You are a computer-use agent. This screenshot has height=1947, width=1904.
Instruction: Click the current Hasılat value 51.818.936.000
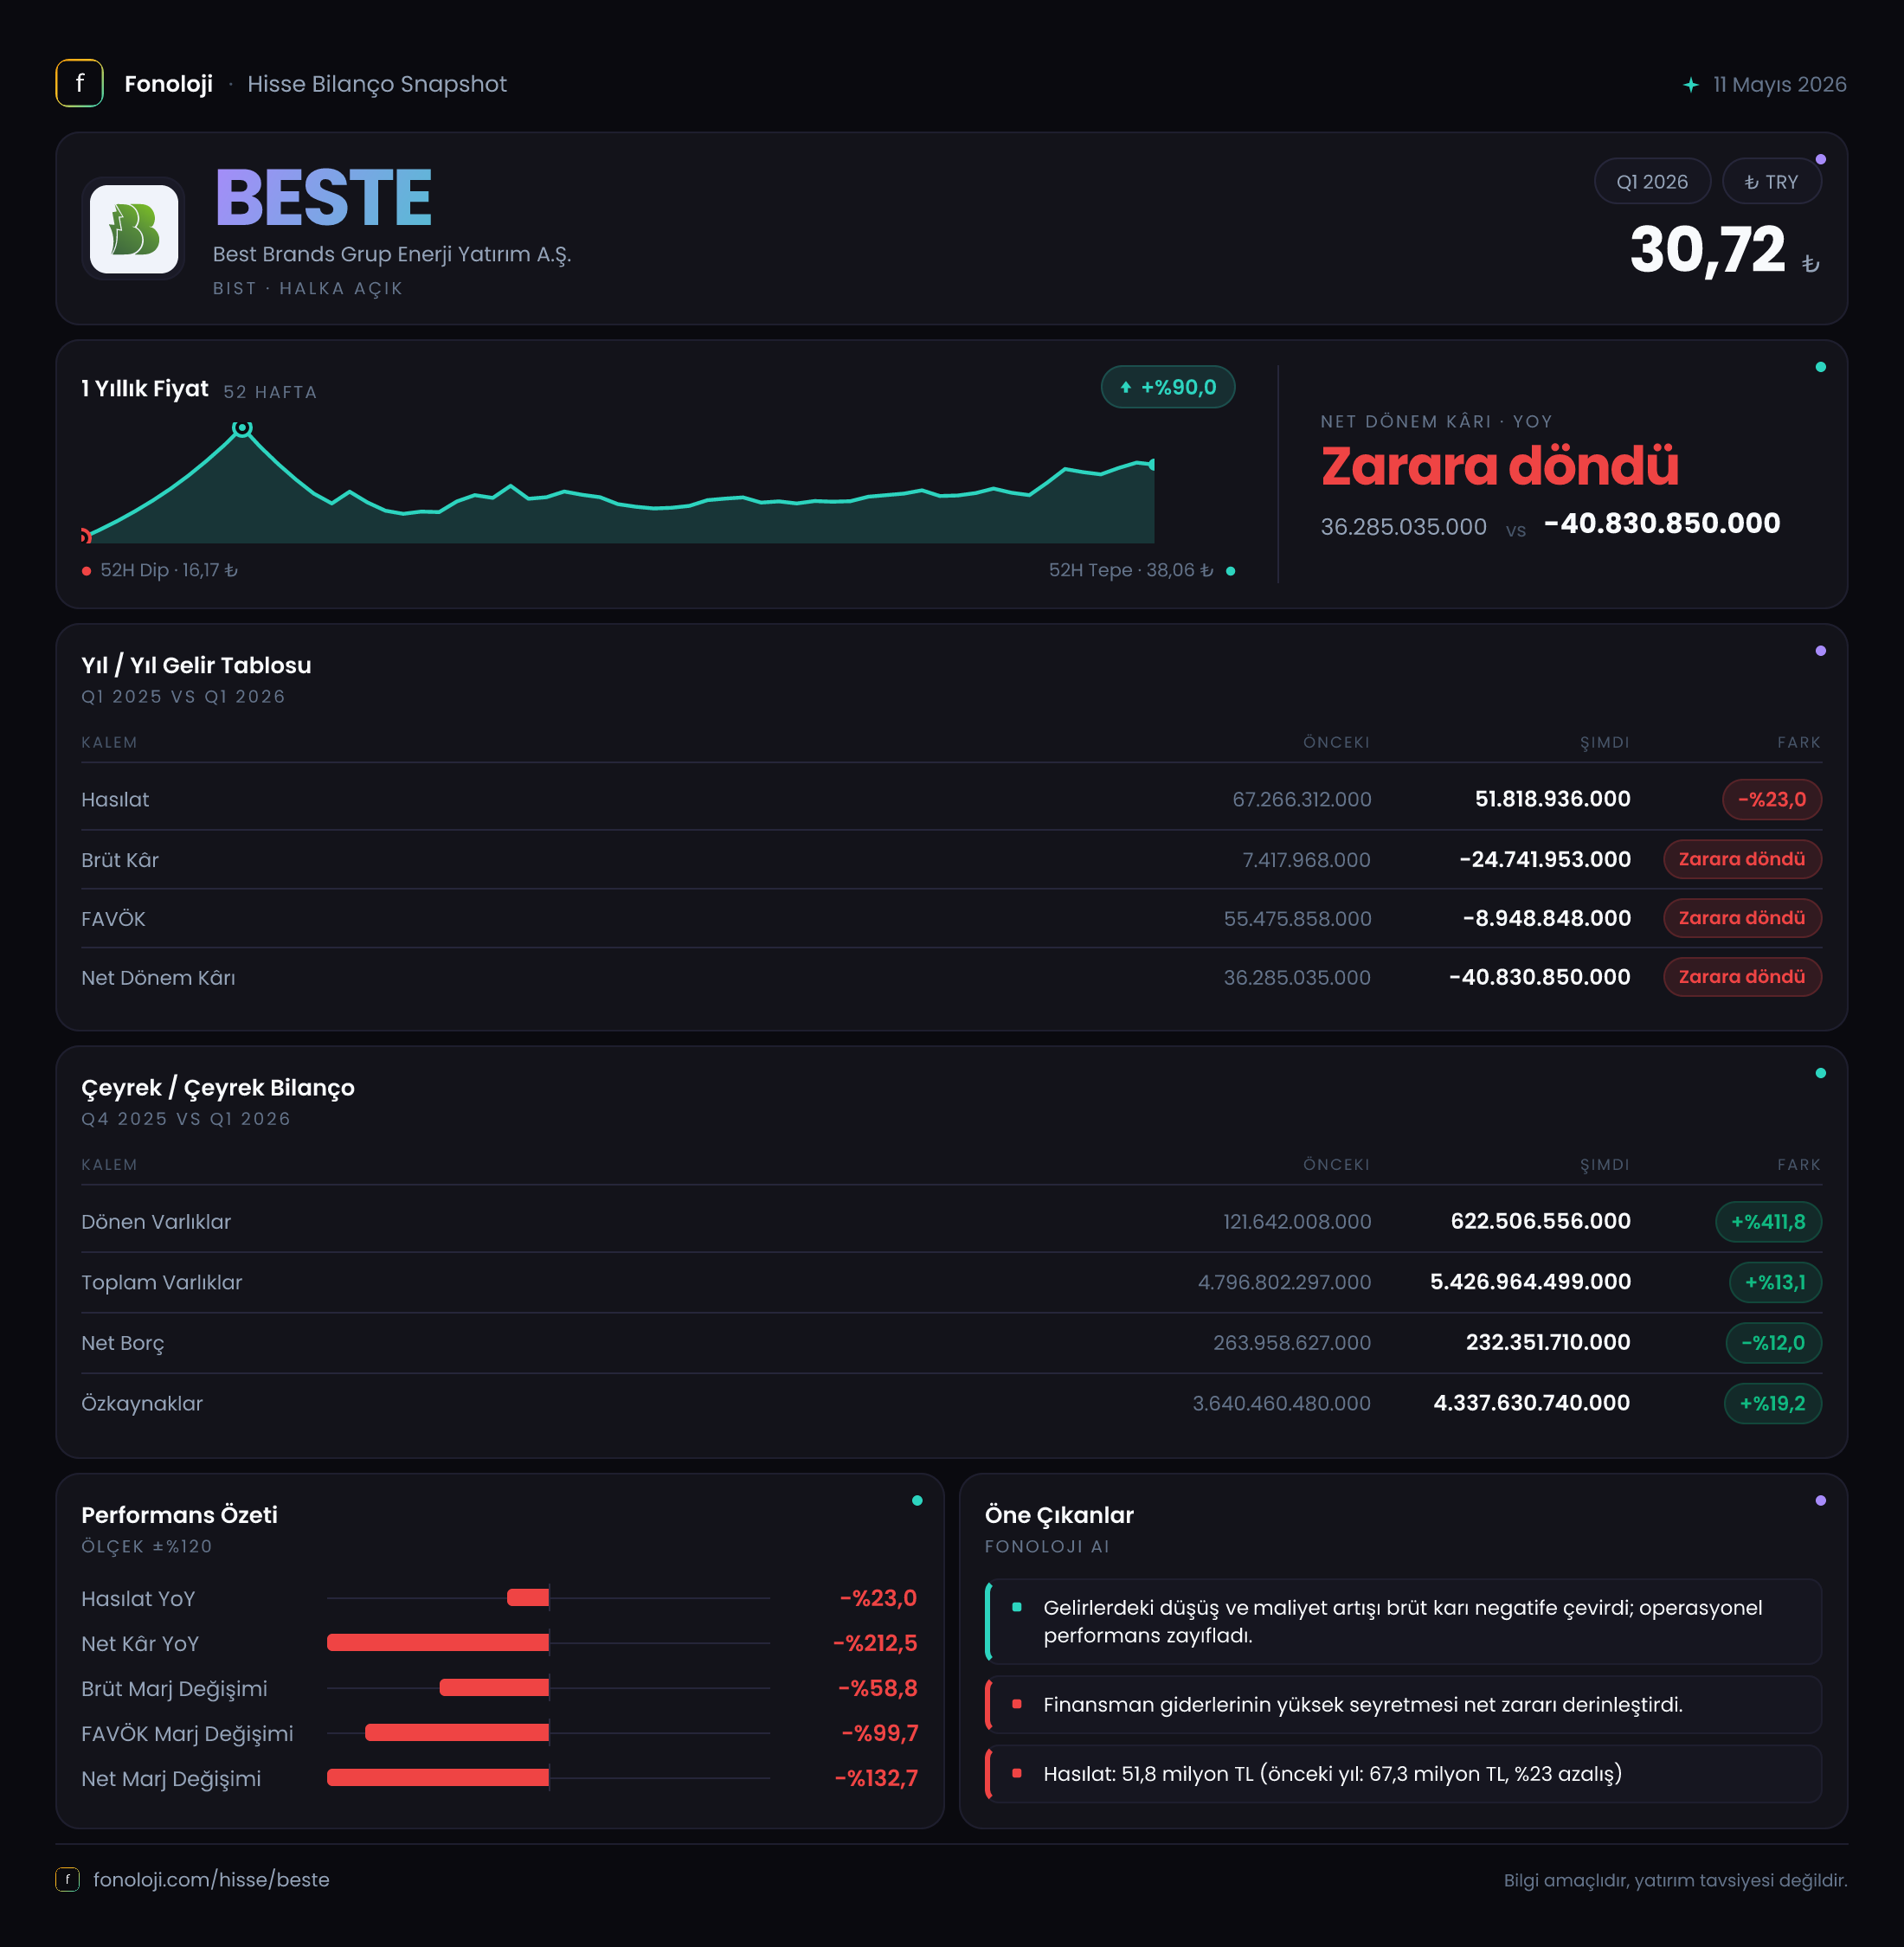pos(1552,799)
